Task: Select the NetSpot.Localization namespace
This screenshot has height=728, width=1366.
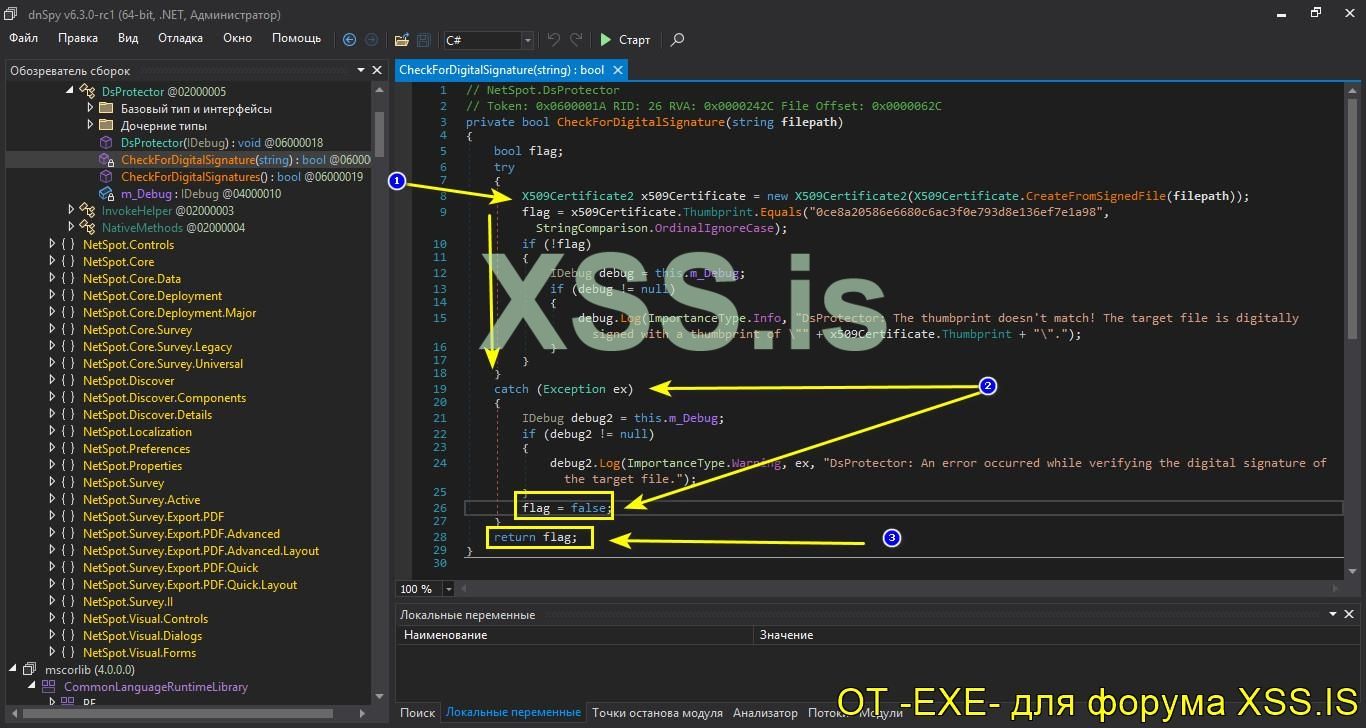Action: click(x=137, y=431)
